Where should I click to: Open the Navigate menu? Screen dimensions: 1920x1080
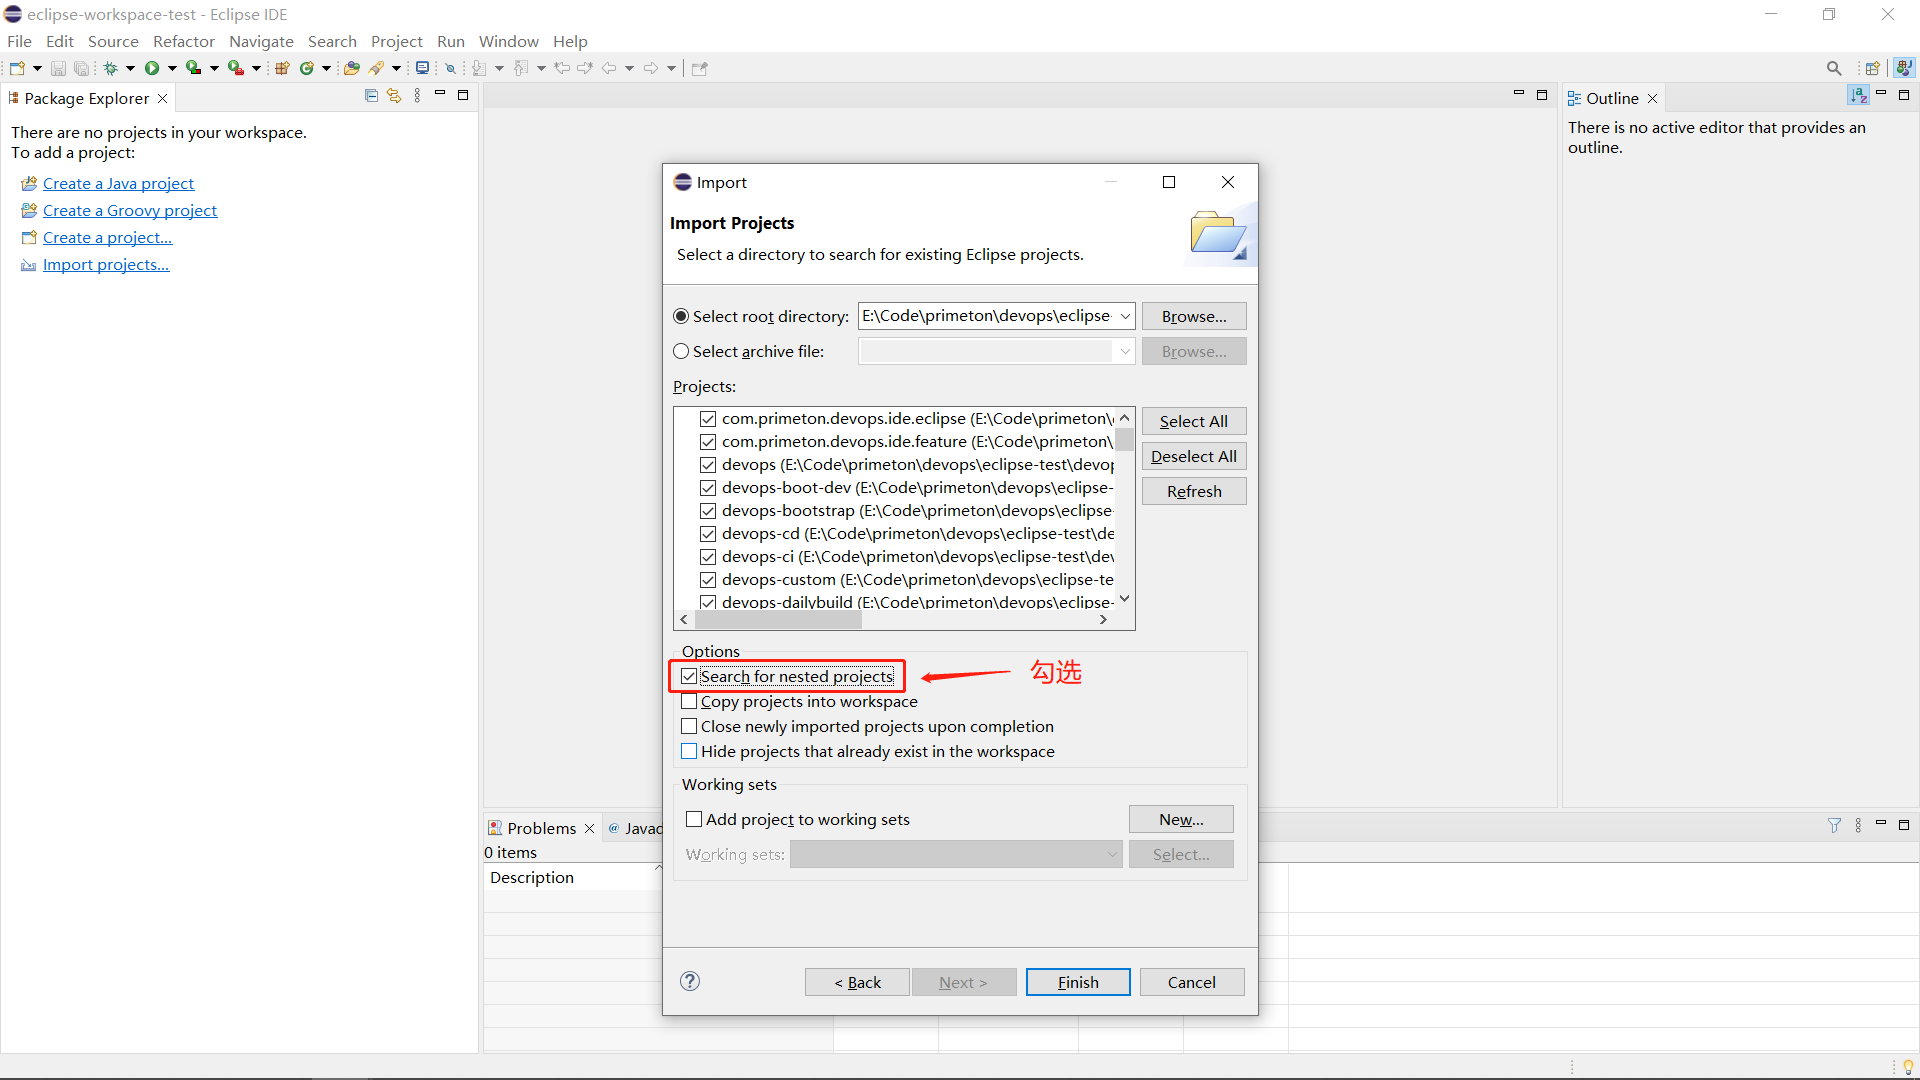click(x=262, y=41)
